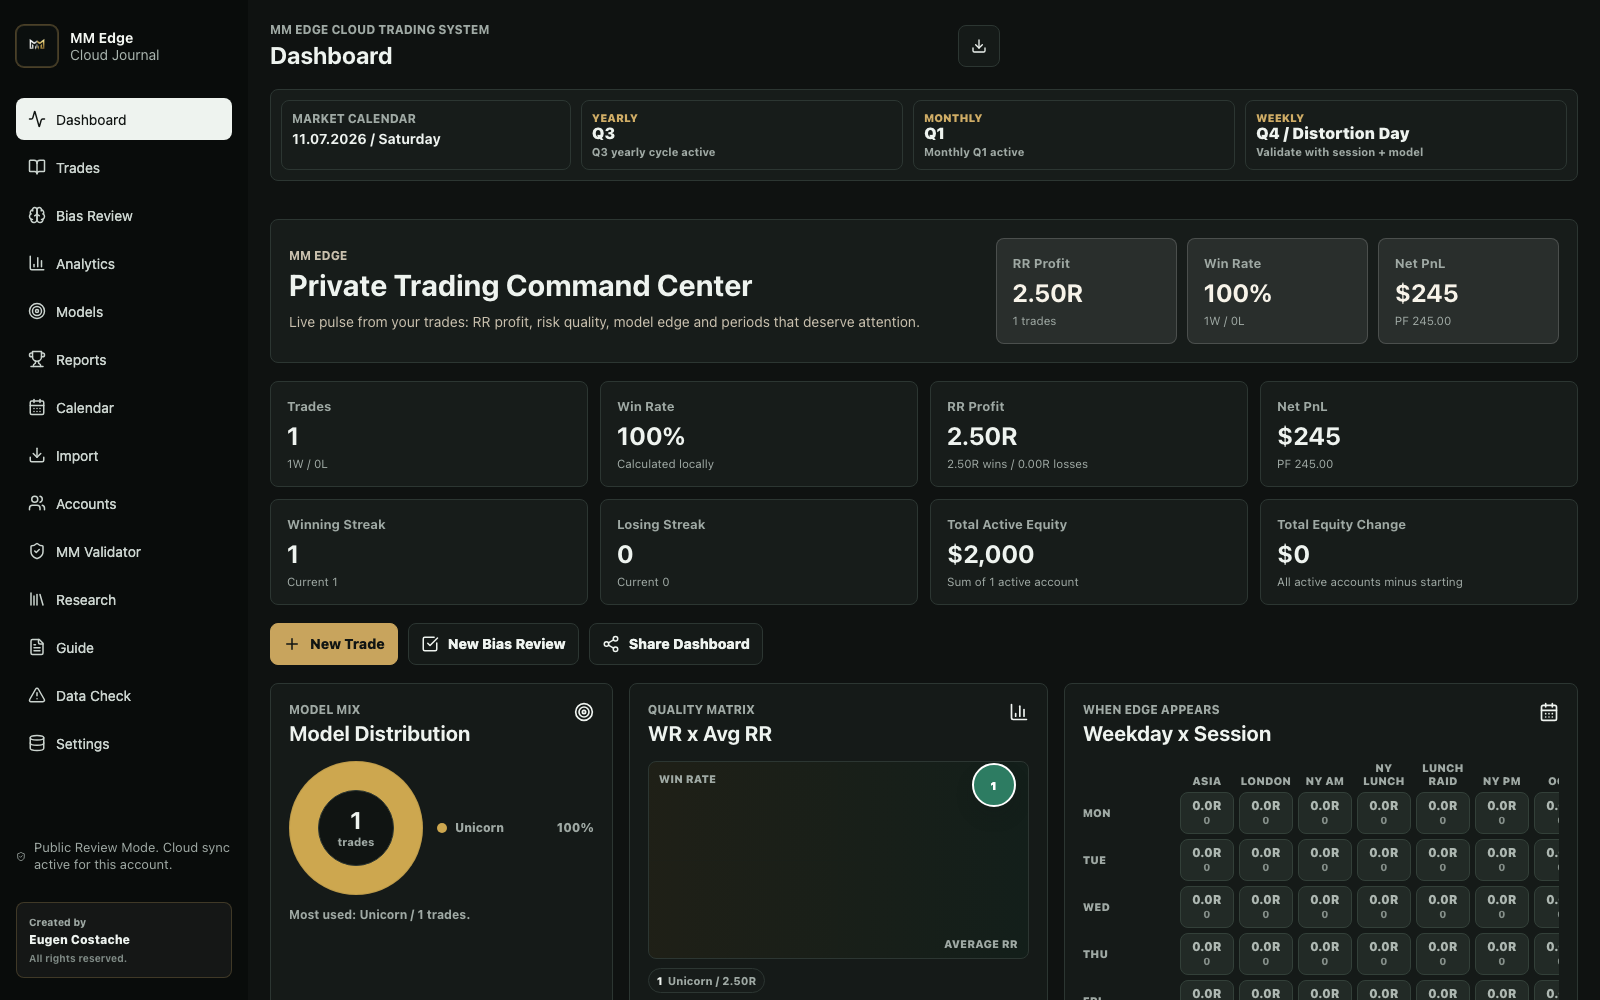This screenshot has height=1000, width=1600.
Task: Click the Market Calendar date card
Action: coord(426,135)
